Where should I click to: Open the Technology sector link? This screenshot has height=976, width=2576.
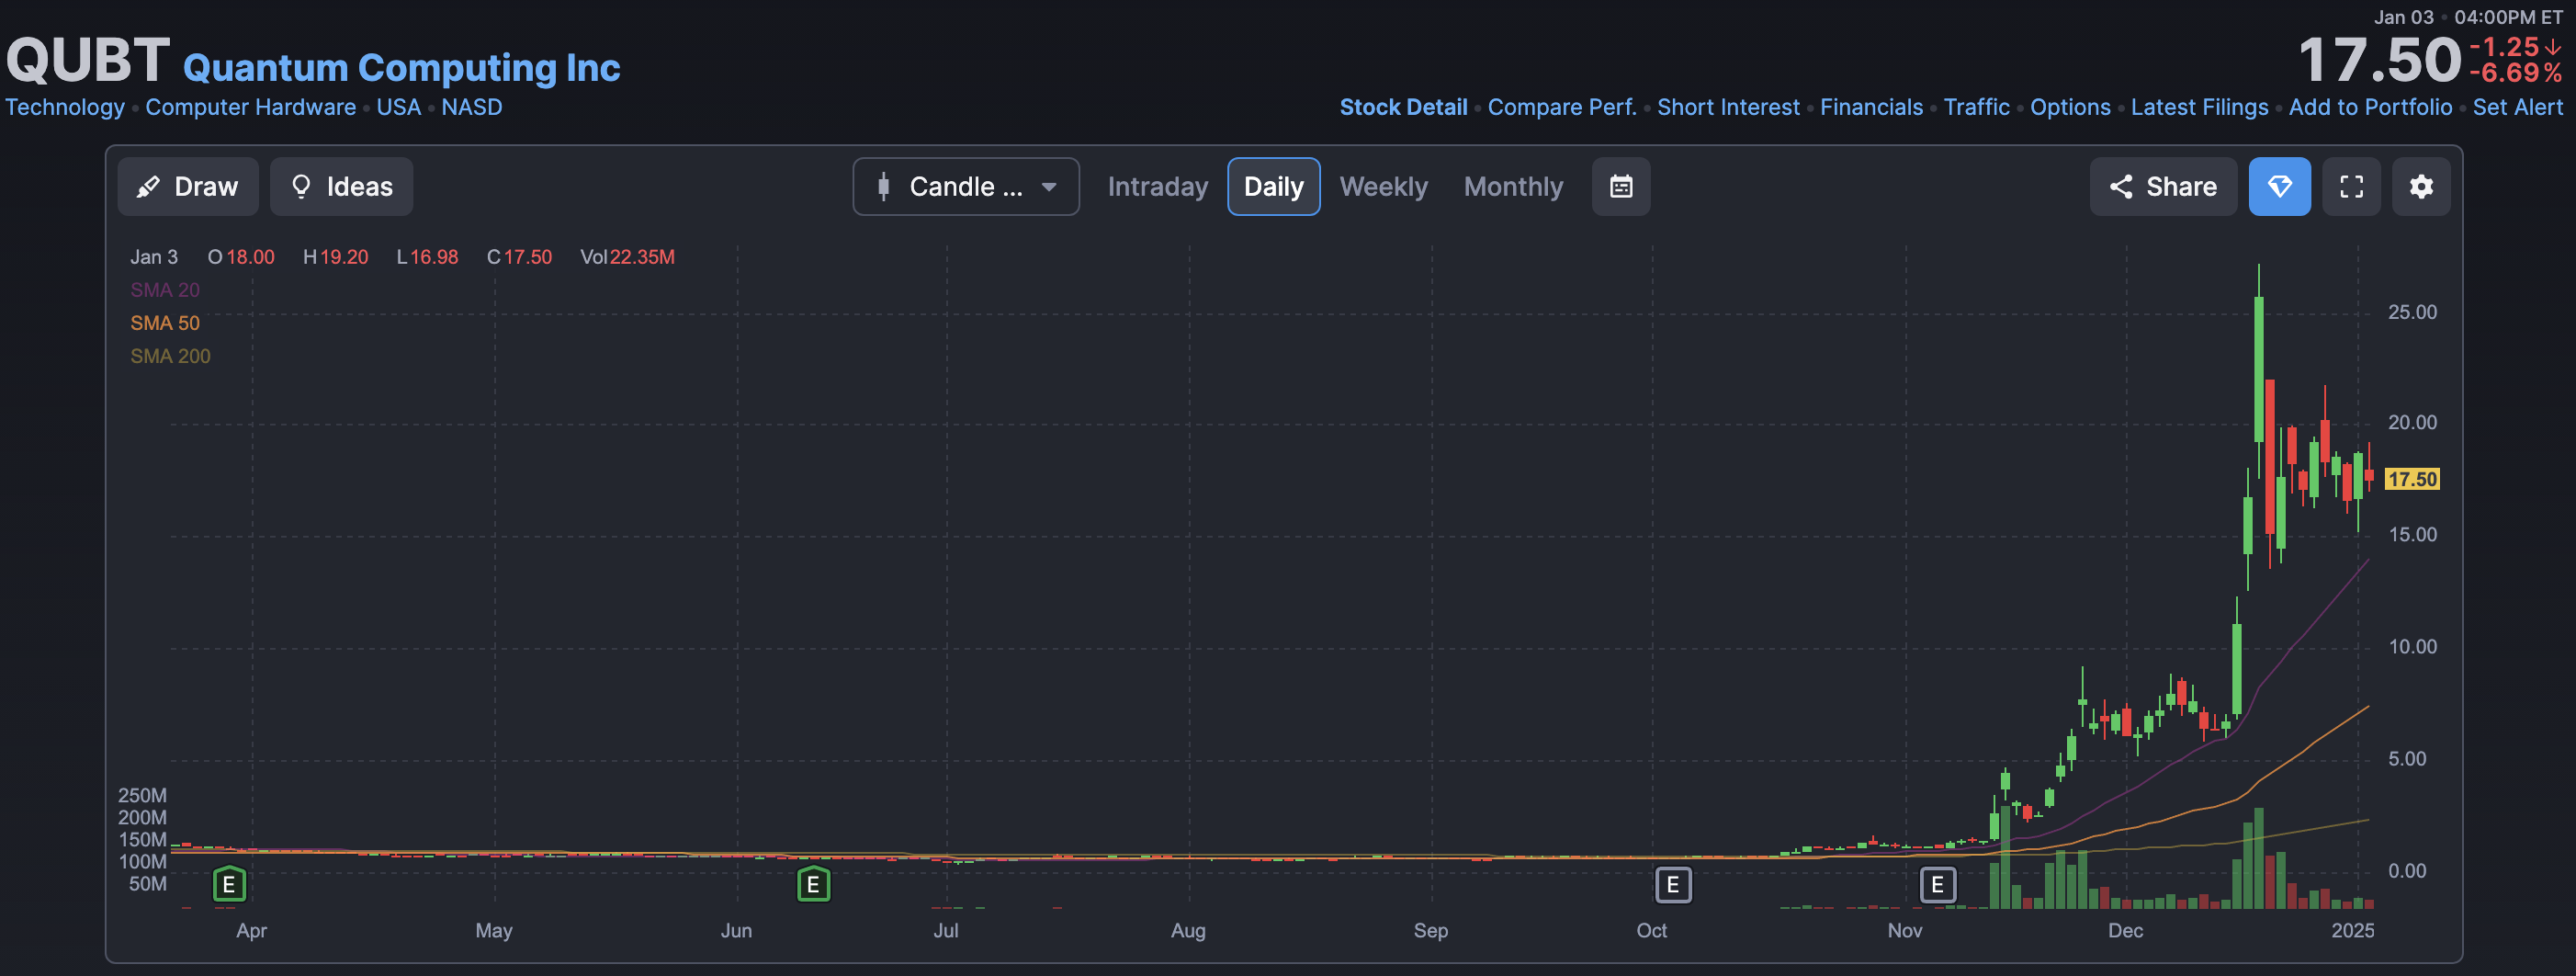click(65, 107)
